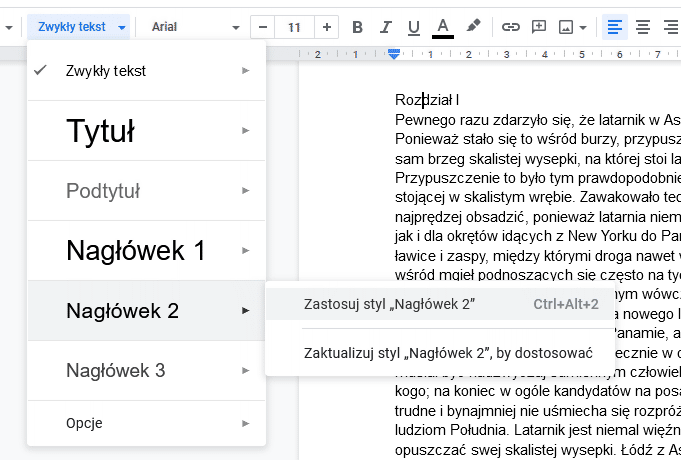This screenshot has height=460, width=681.
Task: Increase font size with plus button
Action: [327, 27]
